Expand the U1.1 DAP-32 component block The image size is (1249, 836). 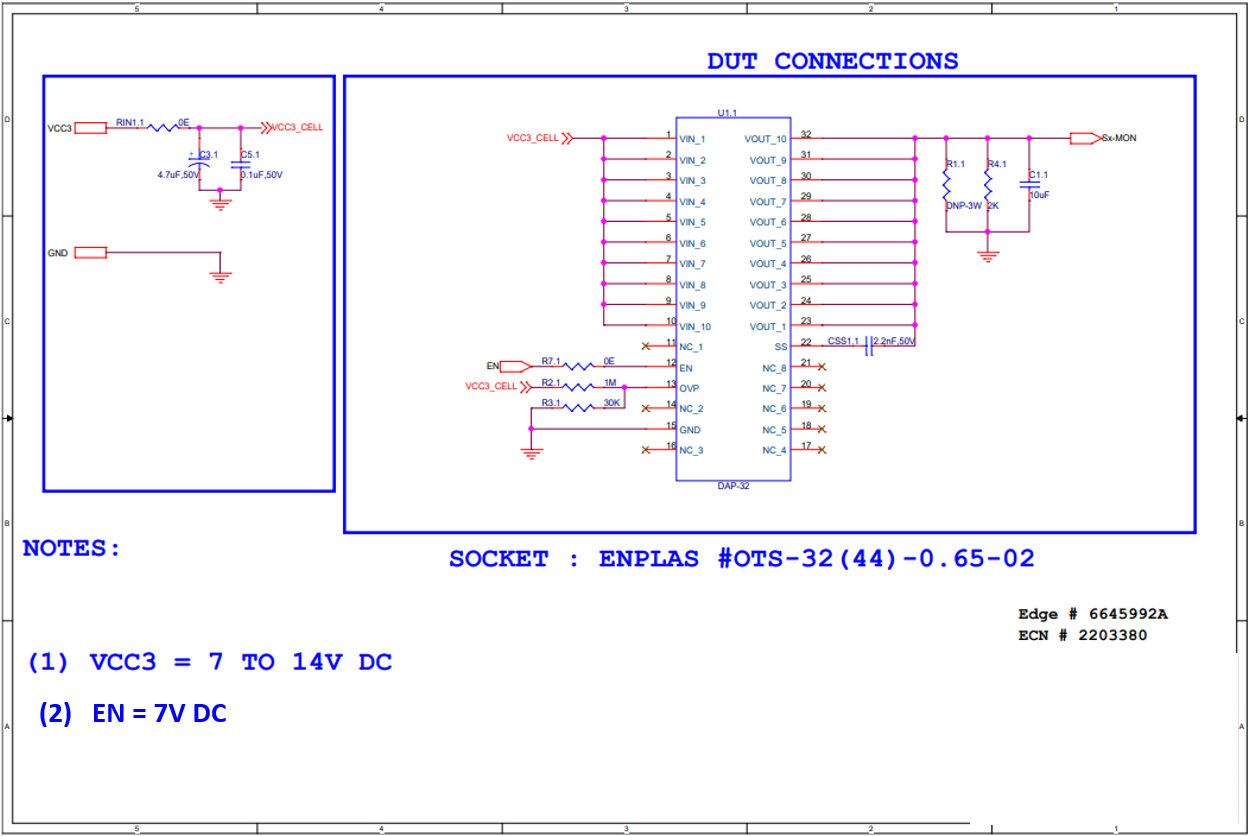[x=735, y=300]
